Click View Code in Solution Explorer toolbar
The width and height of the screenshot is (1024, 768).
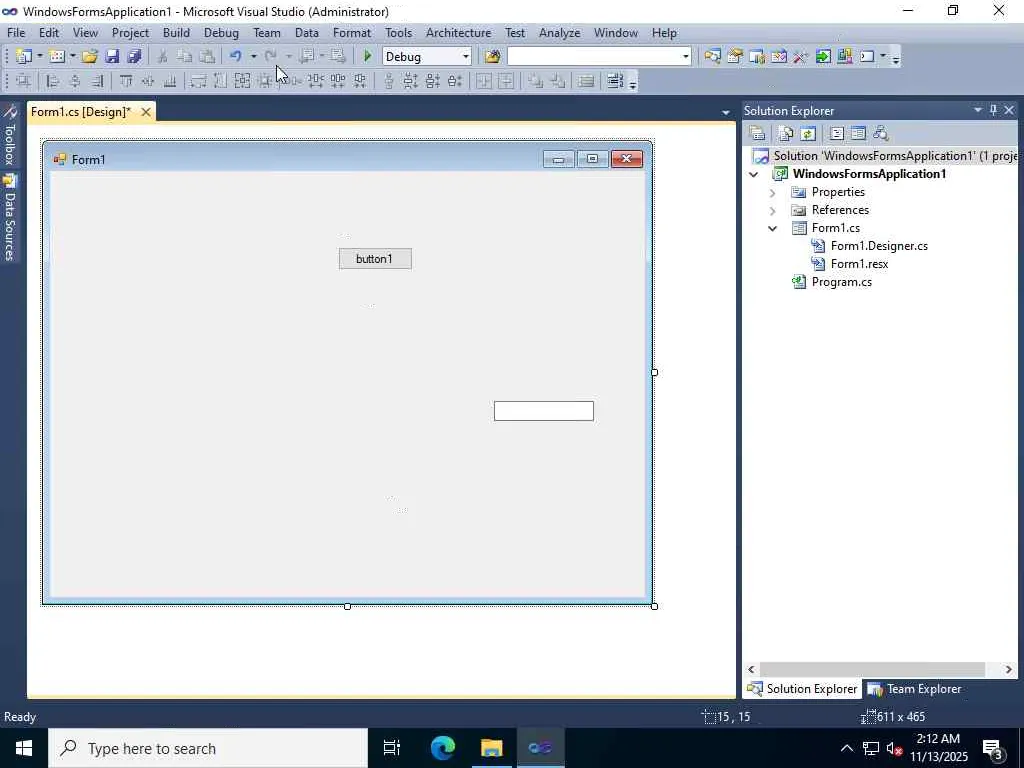[837, 134]
